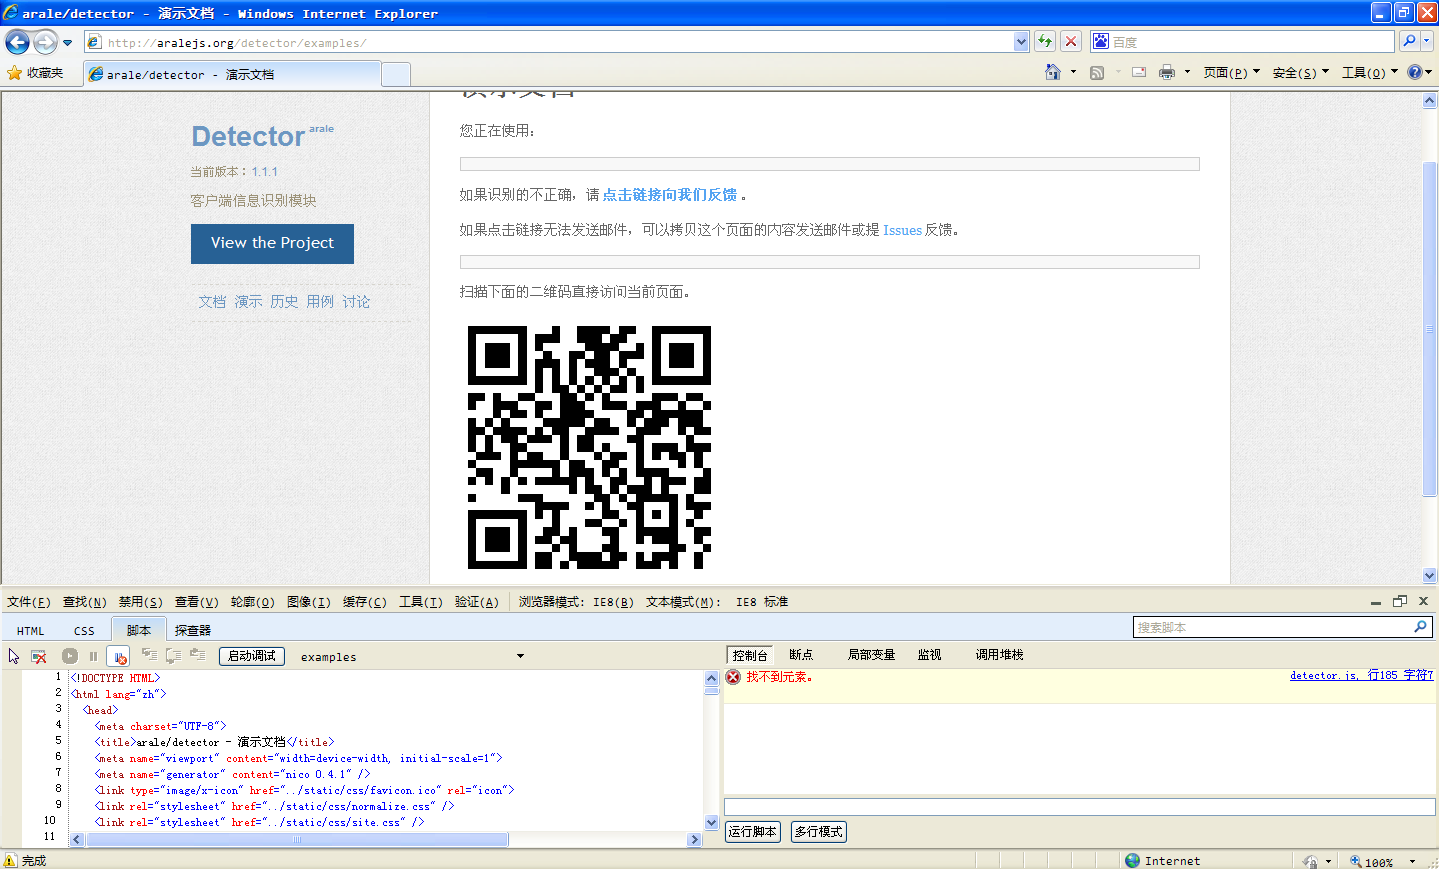Open the 演示 link in sidebar

click(248, 302)
